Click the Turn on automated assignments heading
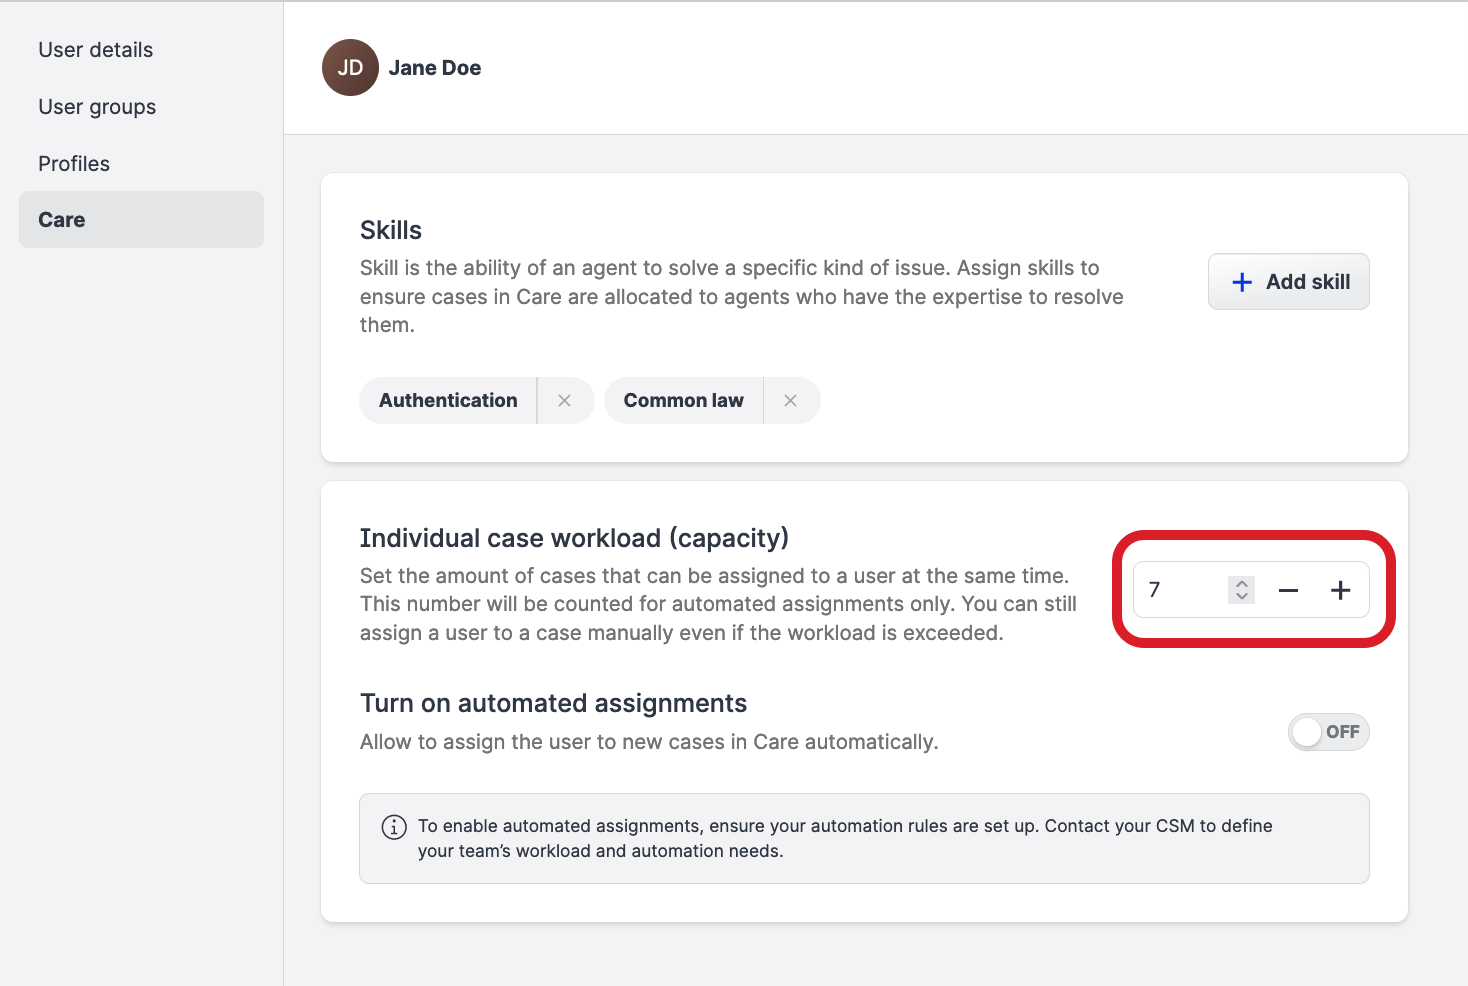1468x986 pixels. [553, 703]
